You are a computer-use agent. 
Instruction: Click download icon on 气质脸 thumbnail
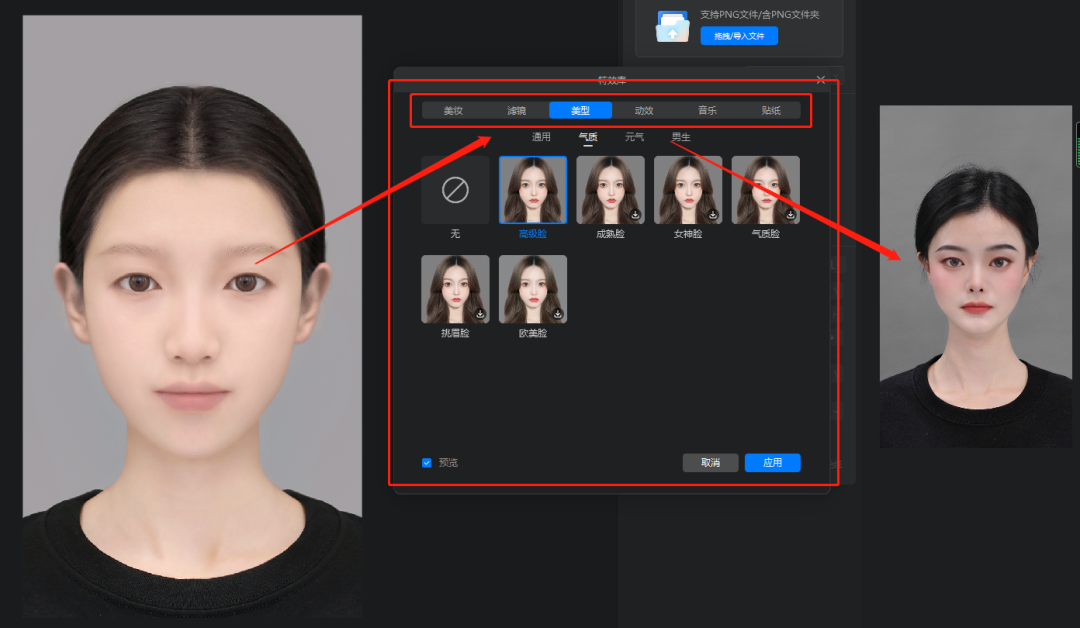click(x=790, y=214)
